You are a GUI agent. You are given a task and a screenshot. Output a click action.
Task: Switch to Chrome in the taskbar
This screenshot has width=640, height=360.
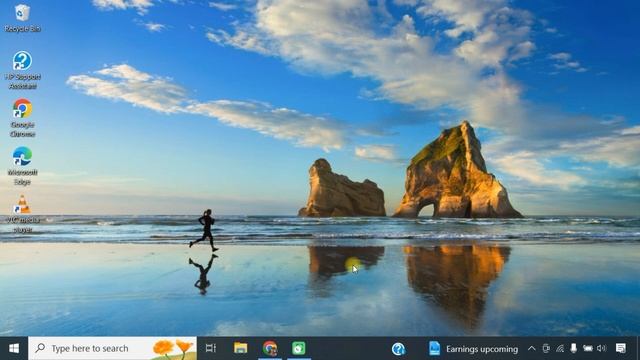pyautogui.click(x=270, y=348)
